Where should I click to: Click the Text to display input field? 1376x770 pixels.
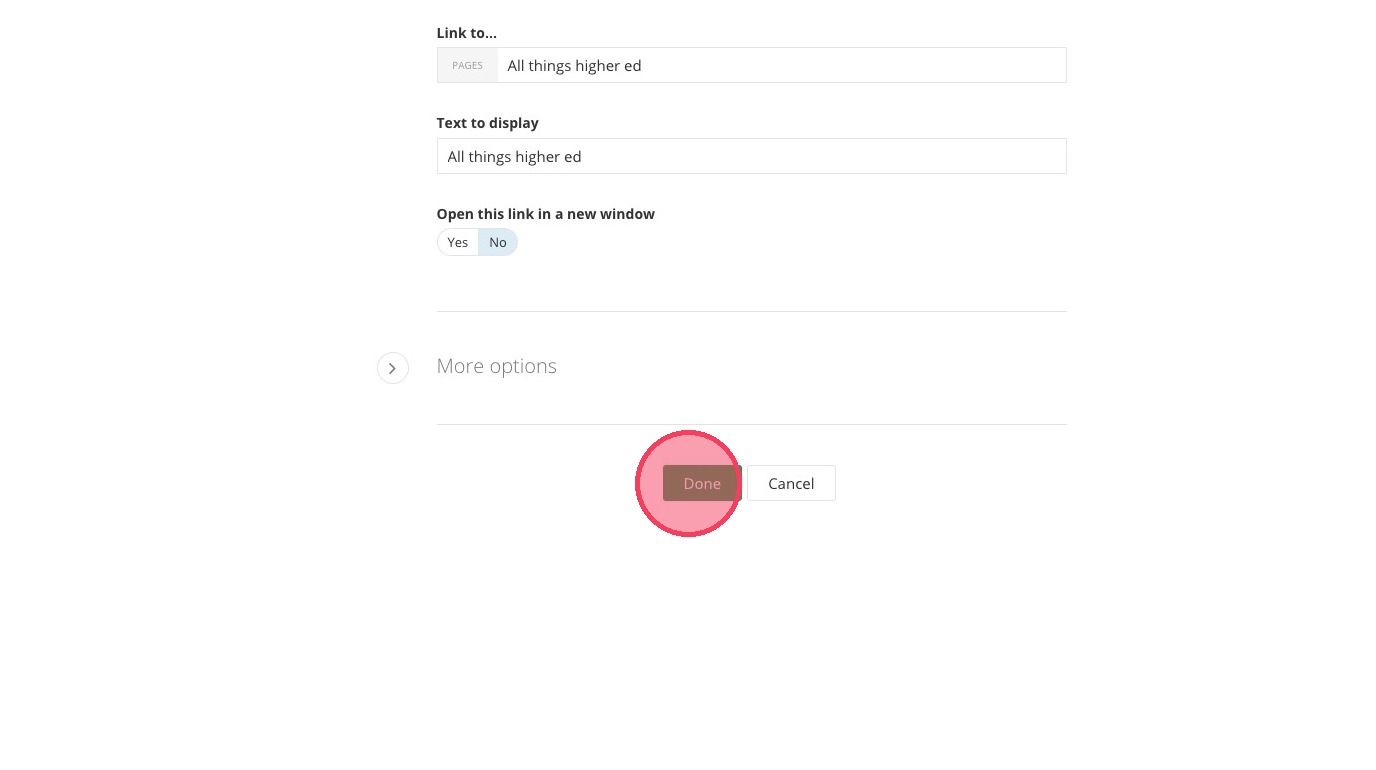pyautogui.click(x=751, y=157)
